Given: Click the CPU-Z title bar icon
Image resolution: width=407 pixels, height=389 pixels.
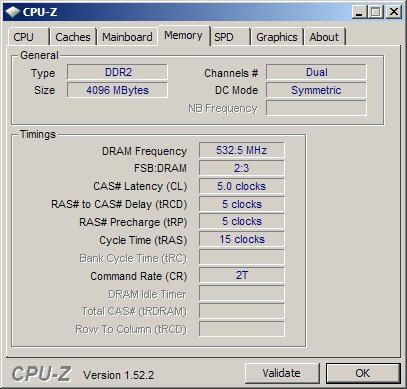Looking at the screenshot, I should click(13, 12).
